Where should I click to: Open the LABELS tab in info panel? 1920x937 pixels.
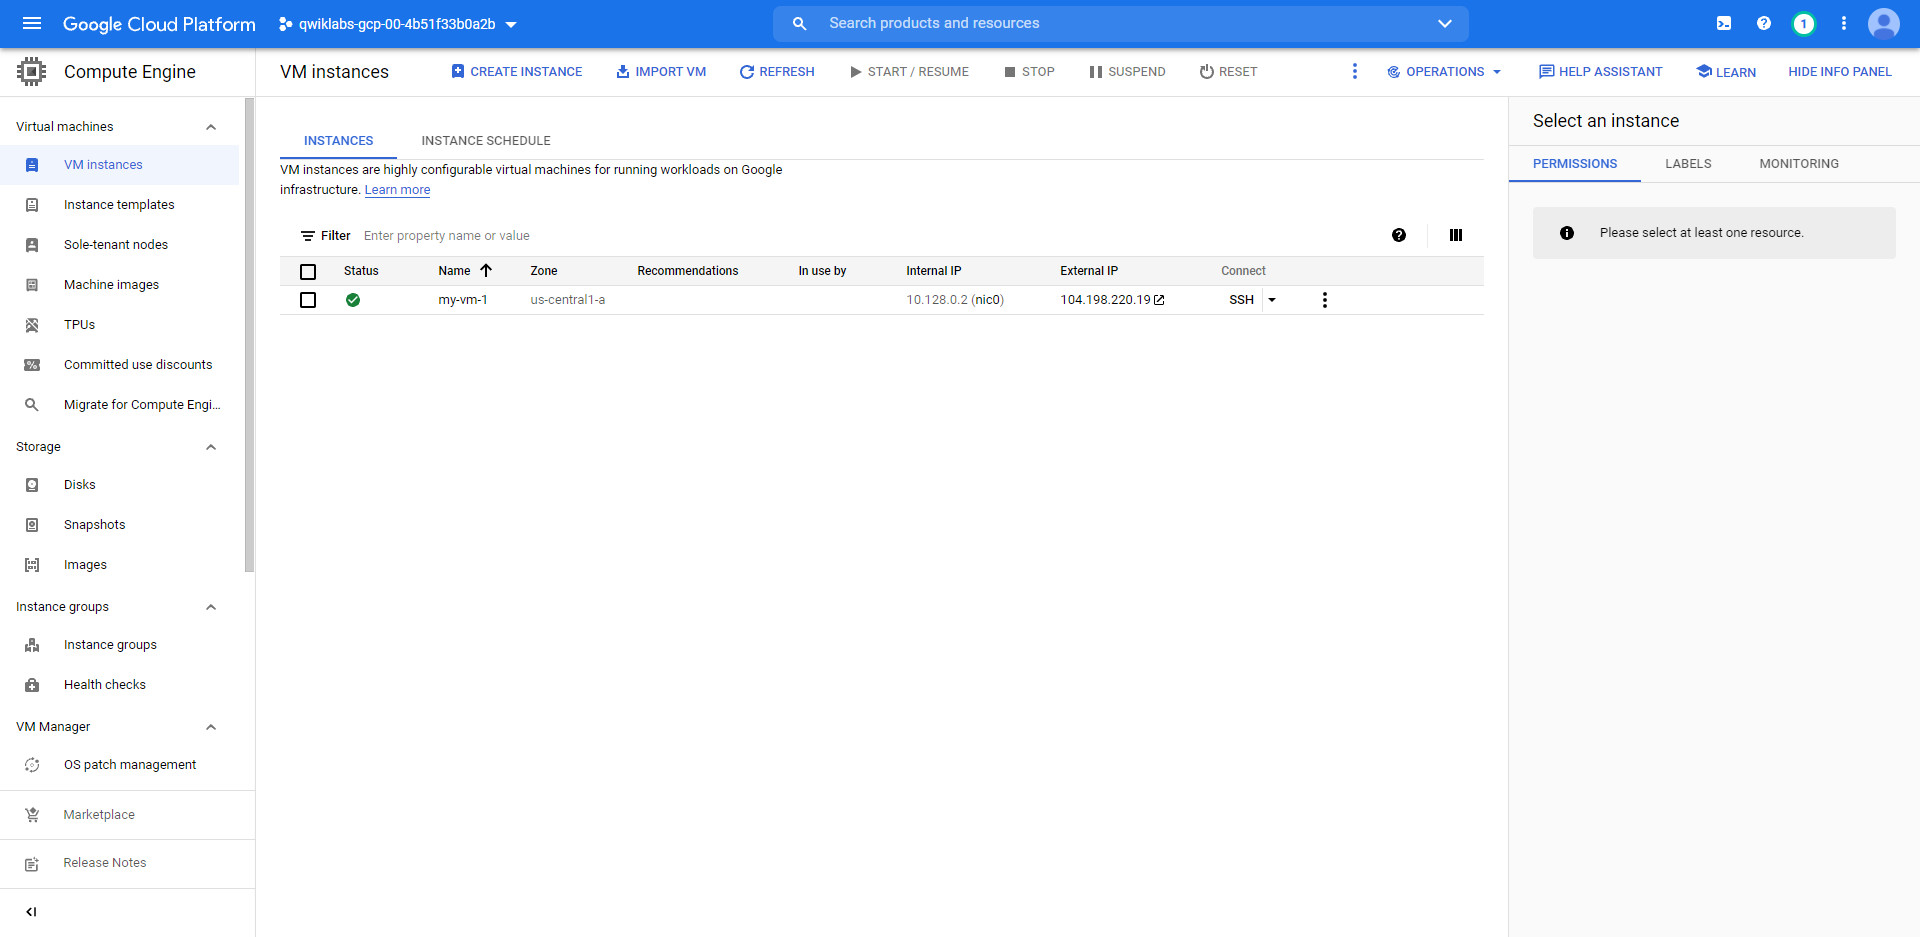click(x=1687, y=163)
